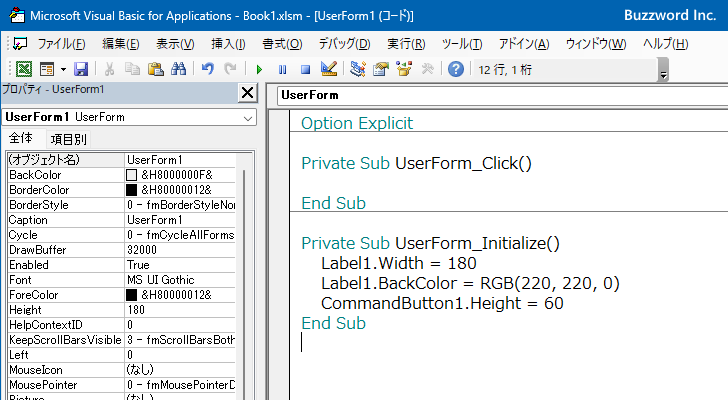Click the Redo arrow icon
The image size is (728, 400).
point(230,69)
